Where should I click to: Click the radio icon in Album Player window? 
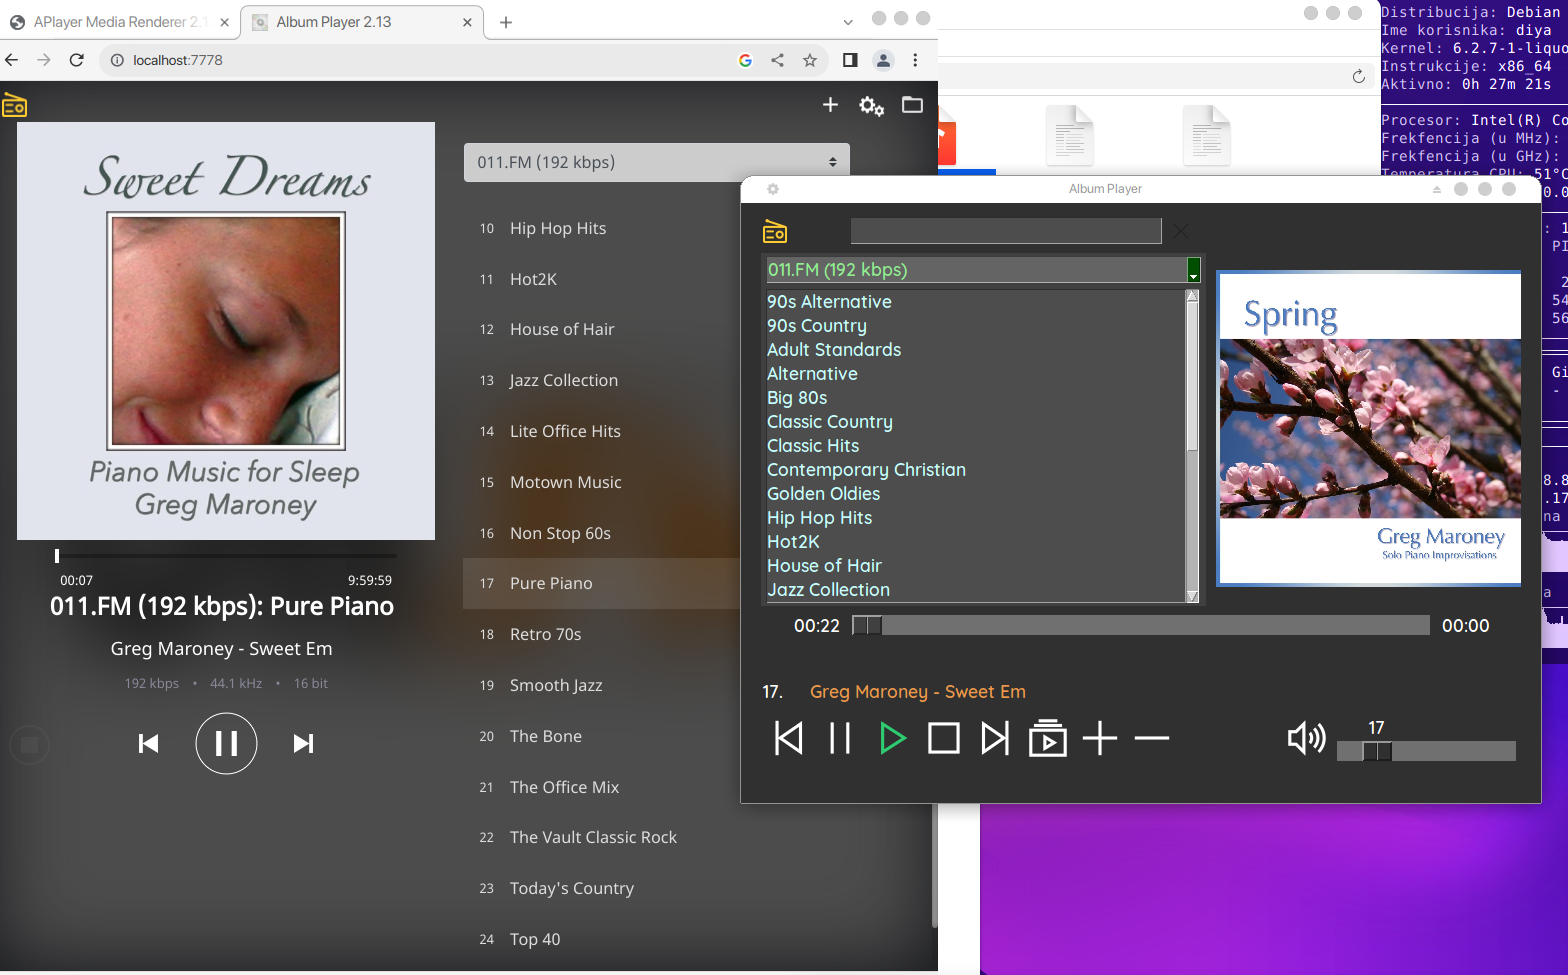tap(775, 231)
